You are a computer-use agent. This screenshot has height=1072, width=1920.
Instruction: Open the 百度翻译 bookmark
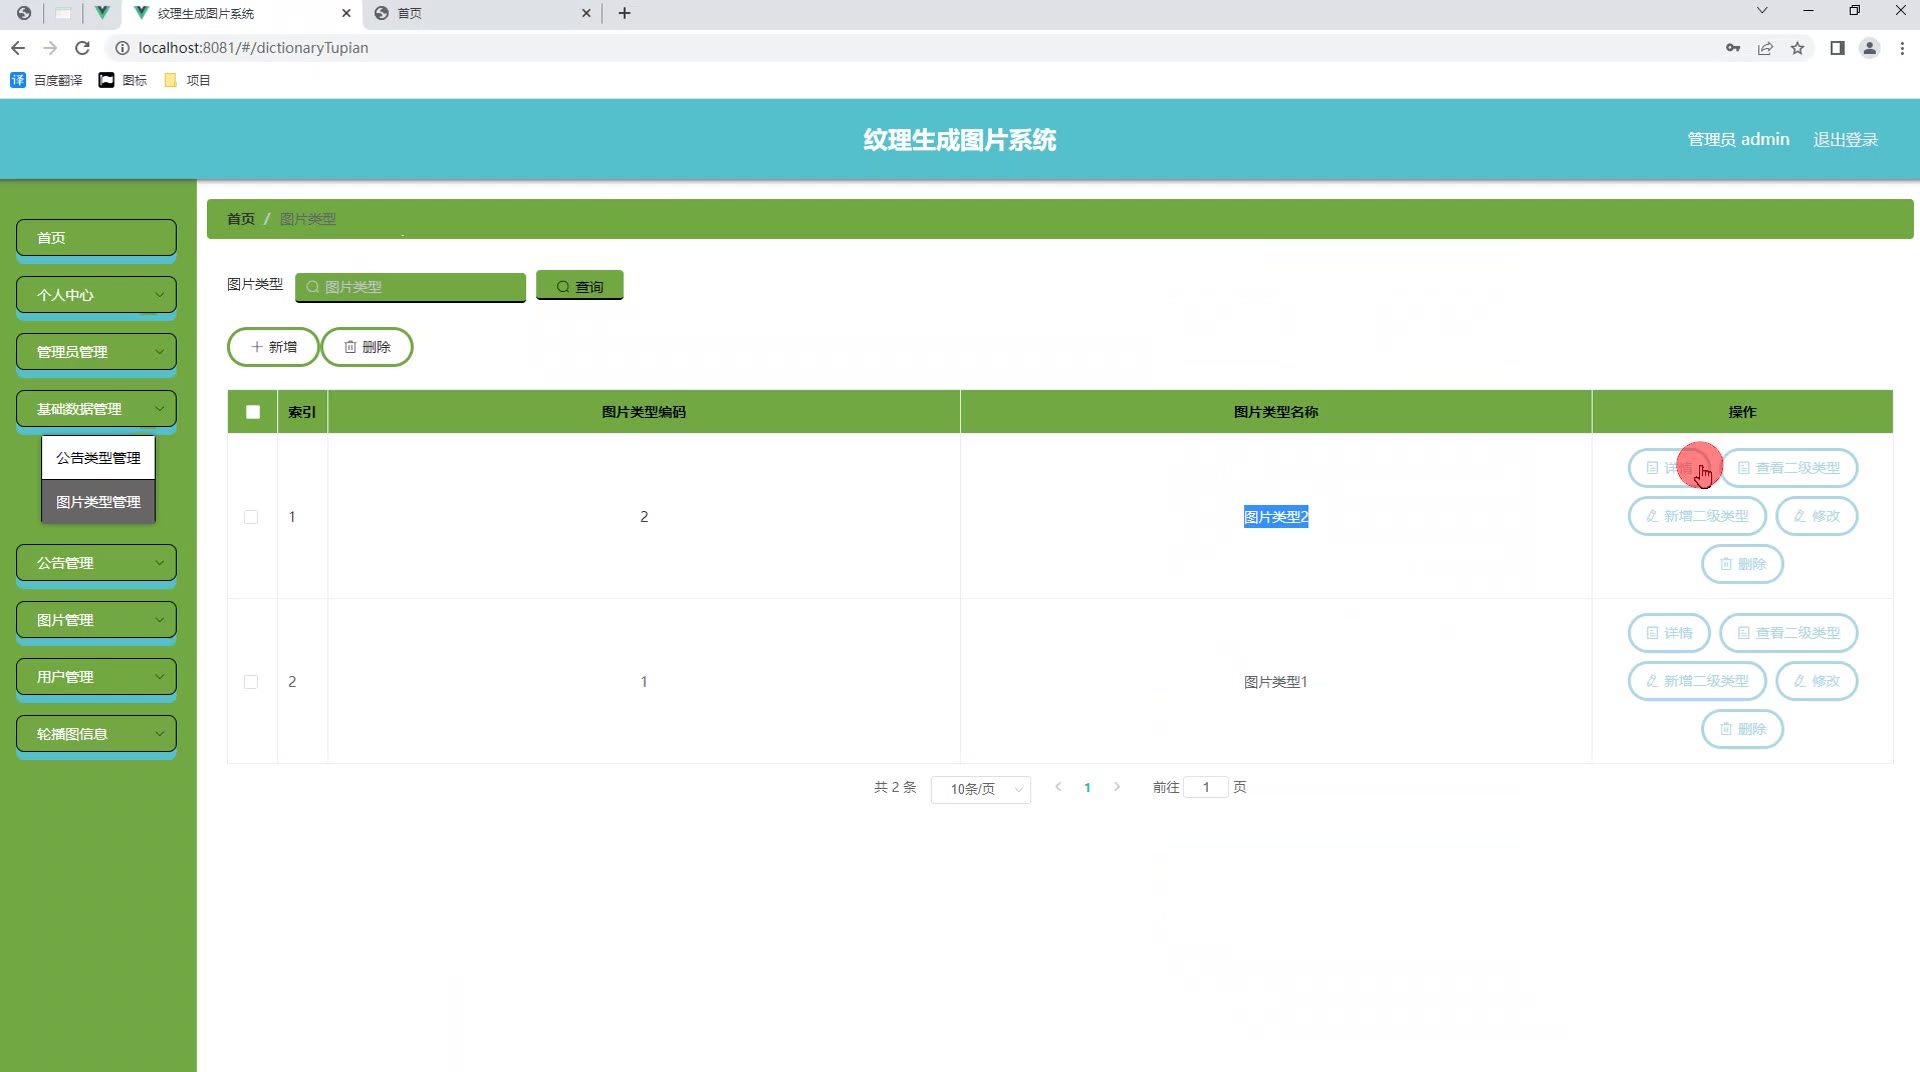coord(46,80)
